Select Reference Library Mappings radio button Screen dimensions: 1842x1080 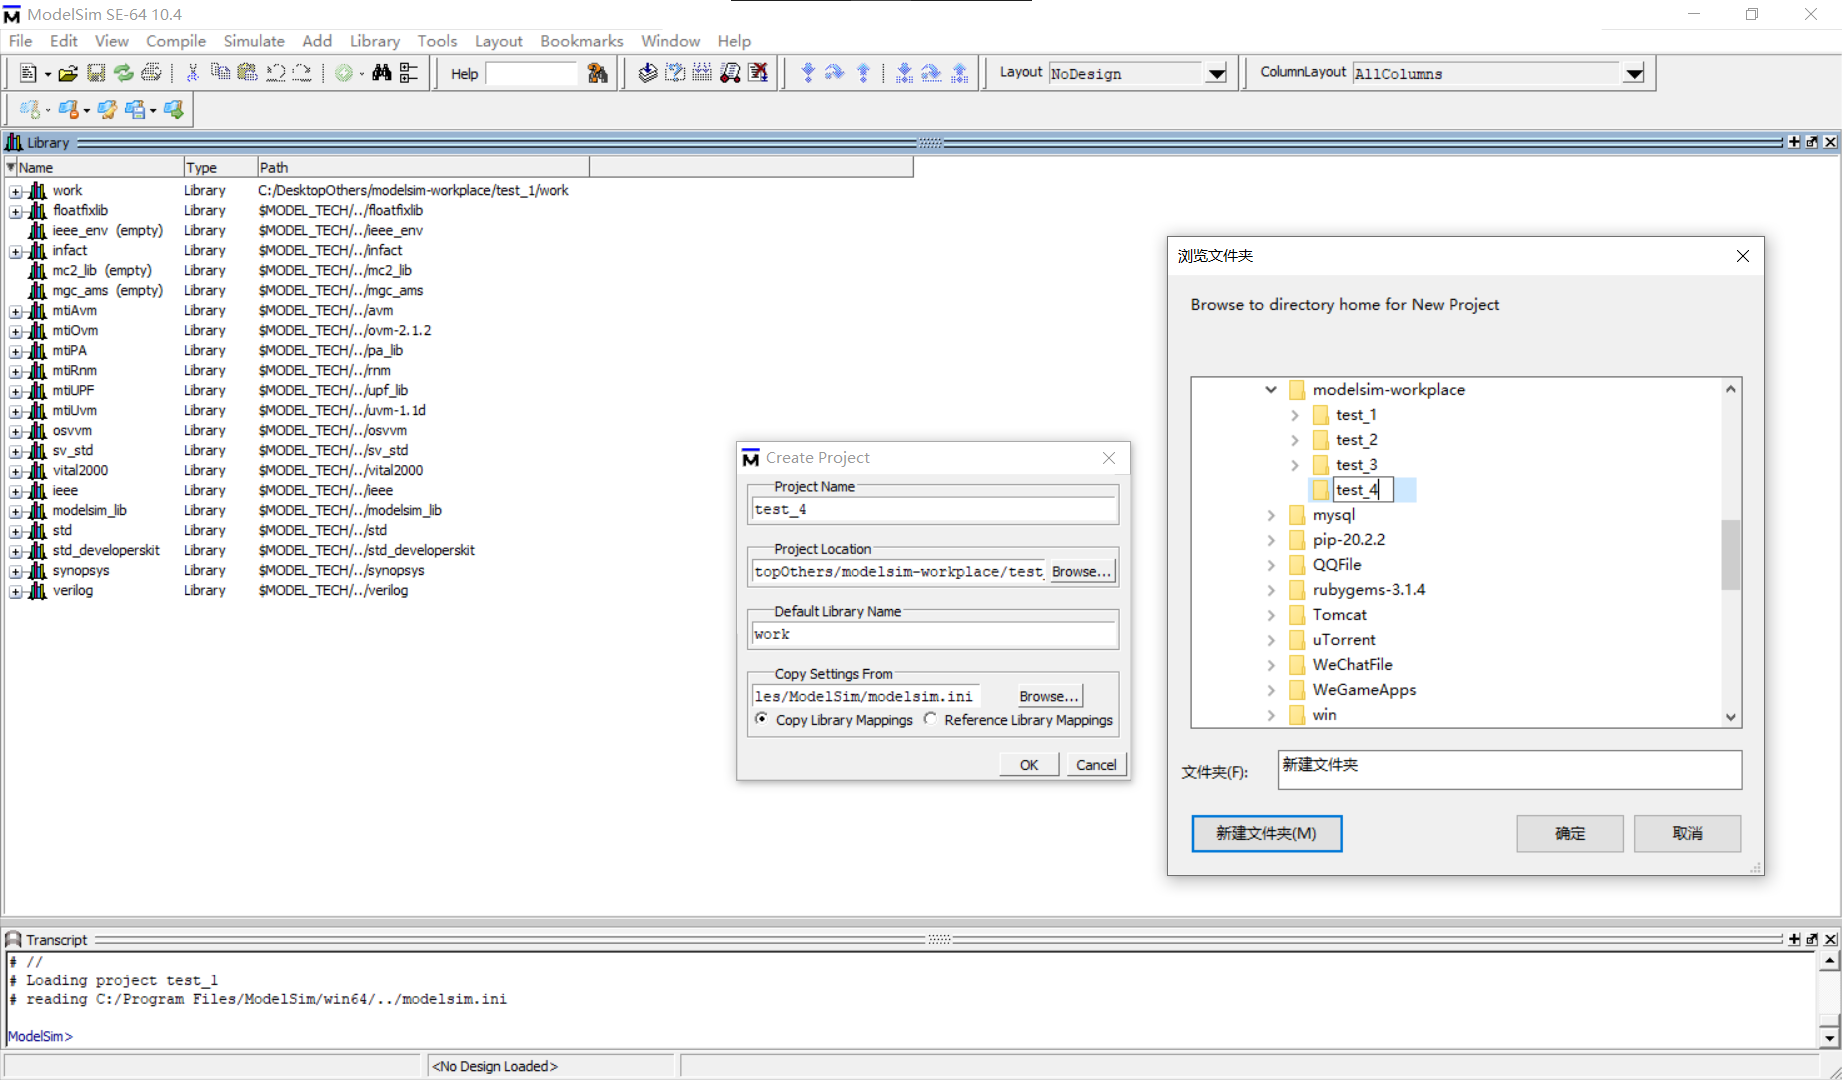[931, 719]
